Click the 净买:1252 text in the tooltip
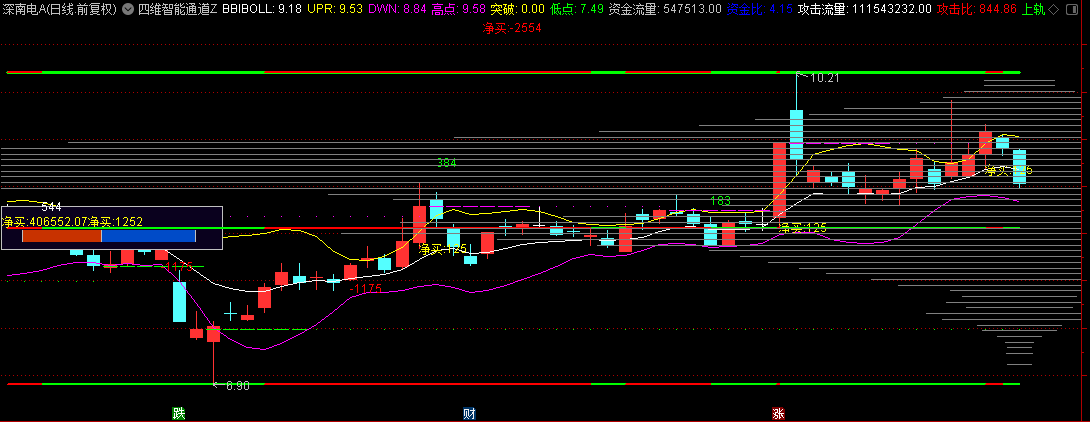The height and width of the screenshot is (422, 1090). [116, 222]
